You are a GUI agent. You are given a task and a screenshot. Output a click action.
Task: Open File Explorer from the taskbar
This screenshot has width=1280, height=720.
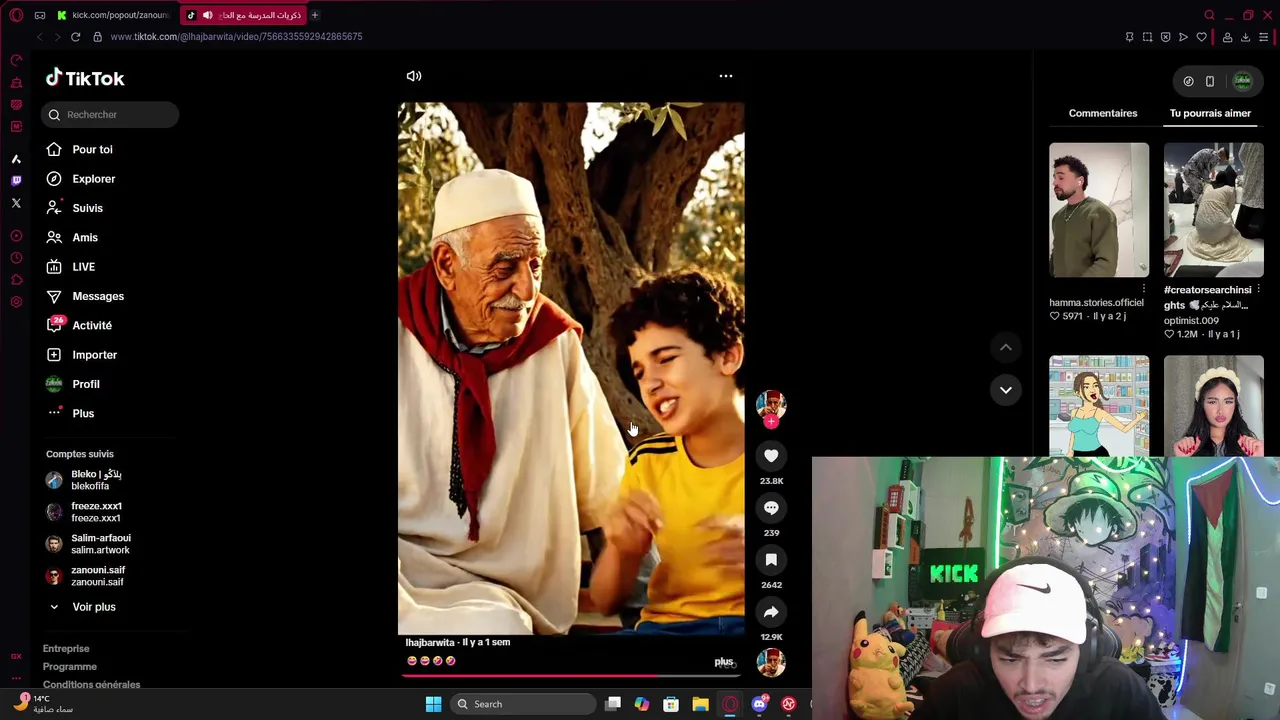pos(700,704)
